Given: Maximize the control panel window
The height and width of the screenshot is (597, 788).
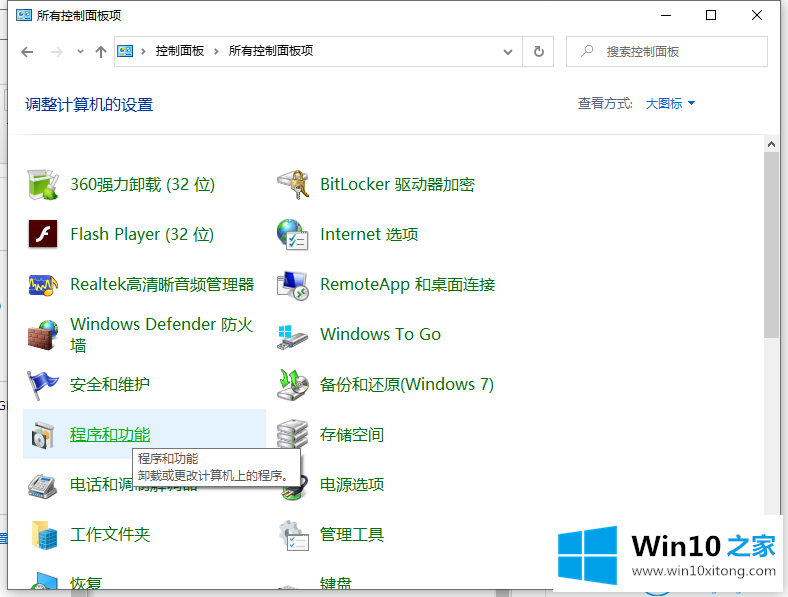Looking at the screenshot, I should point(711,16).
